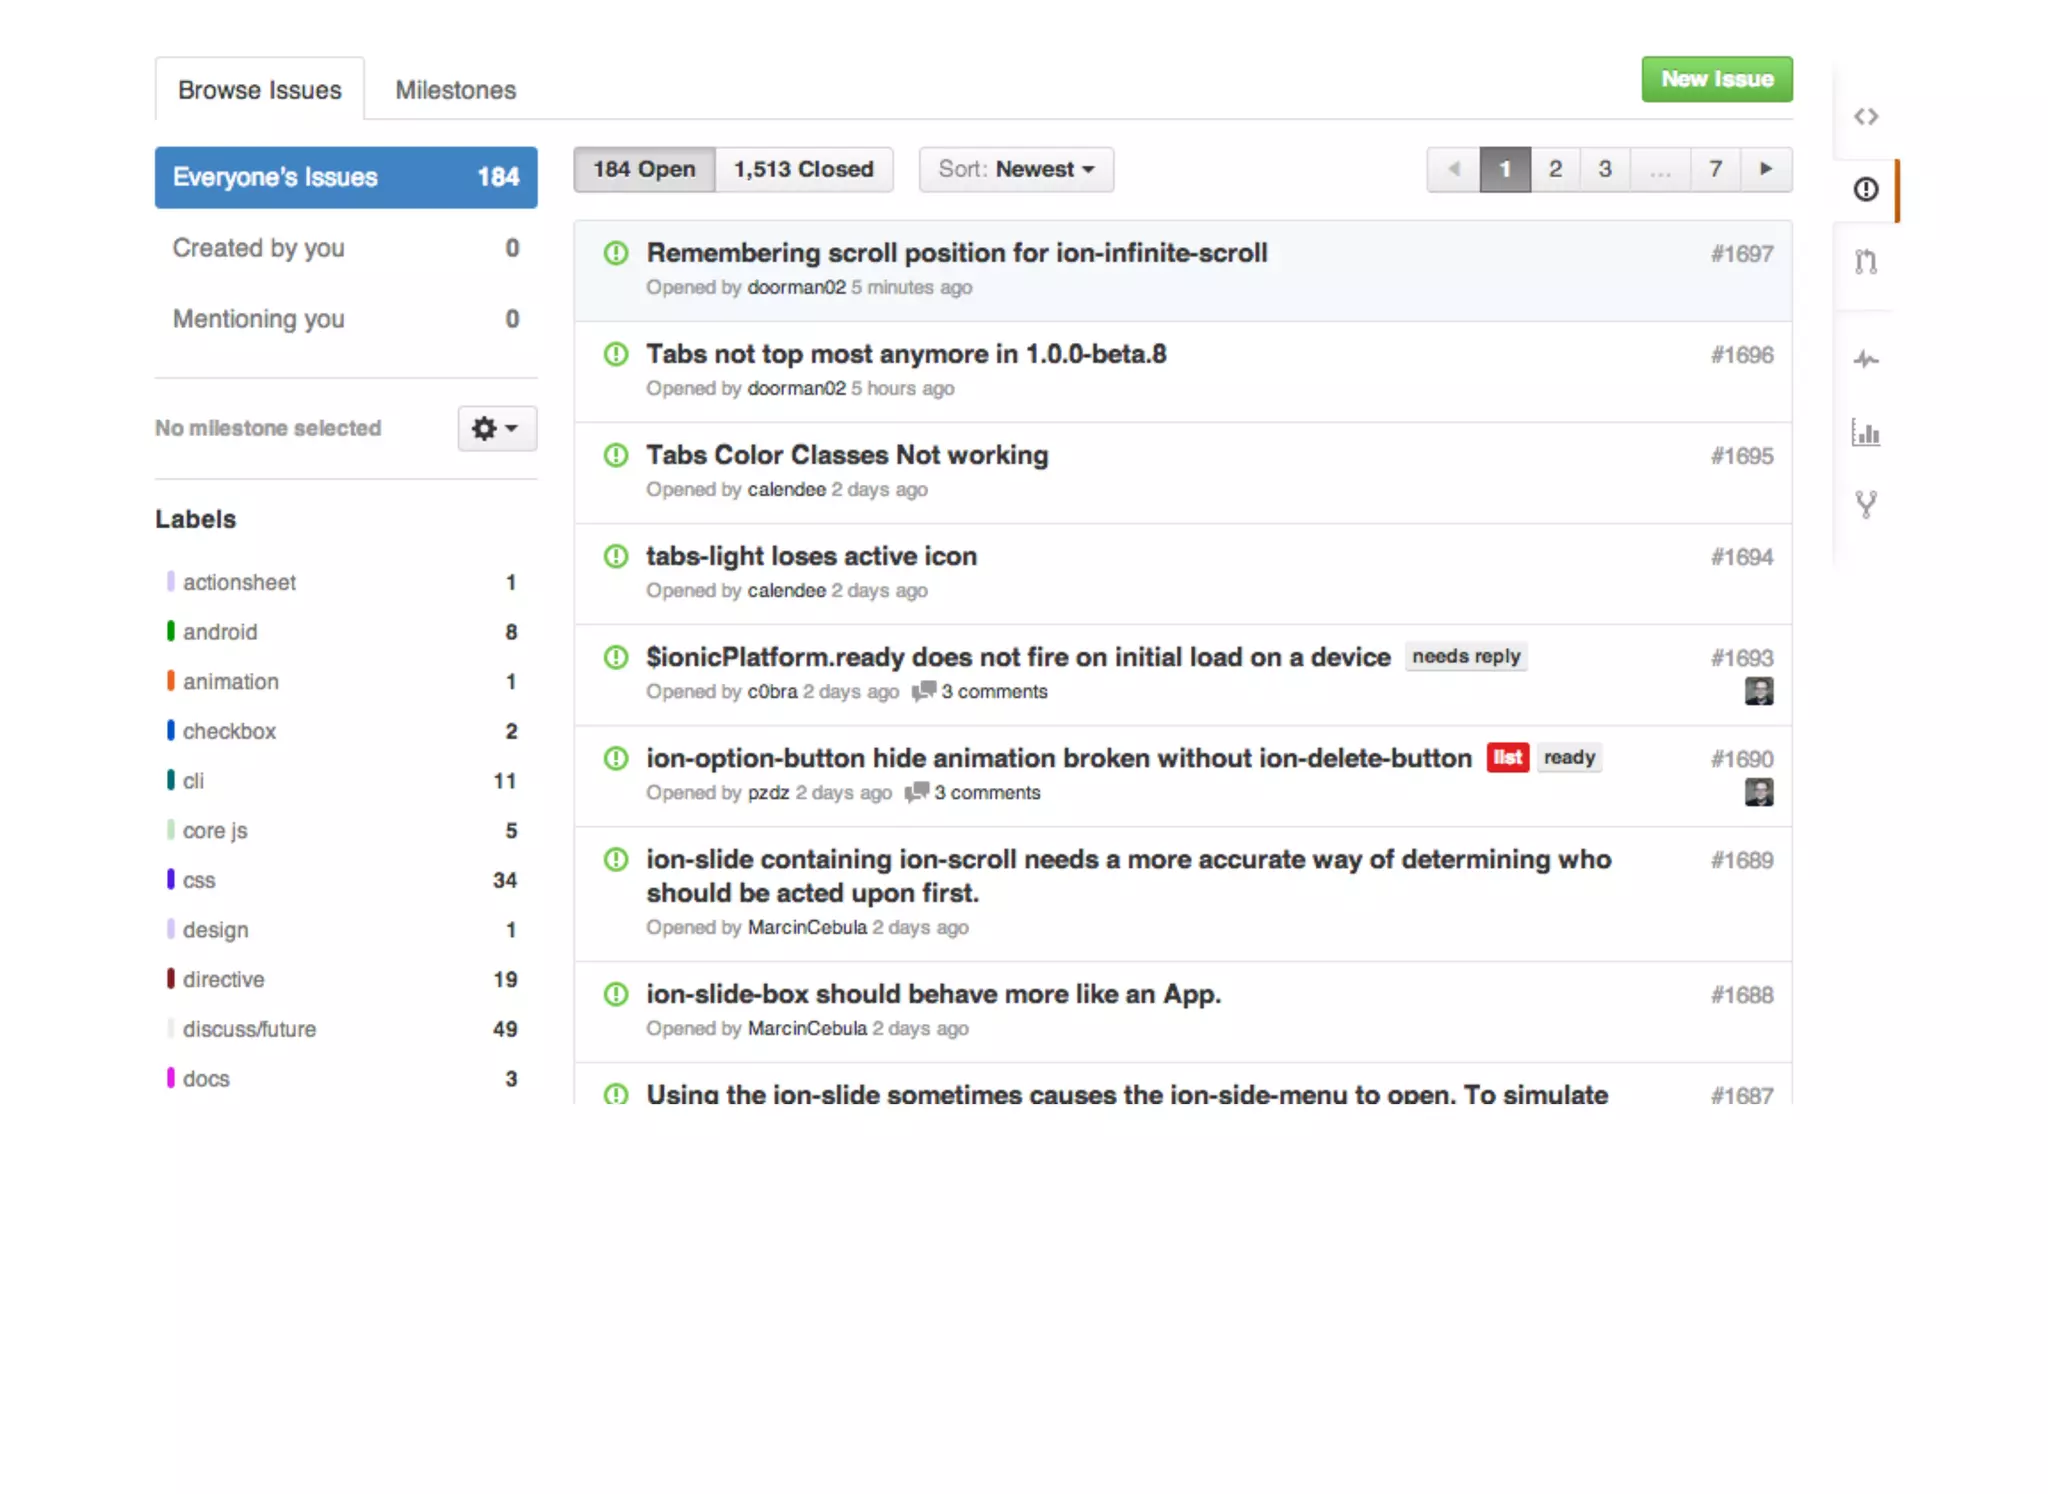Open the Sort: Newest dropdown
2048x1494 pixels.
pyautogui.click(x=1015, y=169)
